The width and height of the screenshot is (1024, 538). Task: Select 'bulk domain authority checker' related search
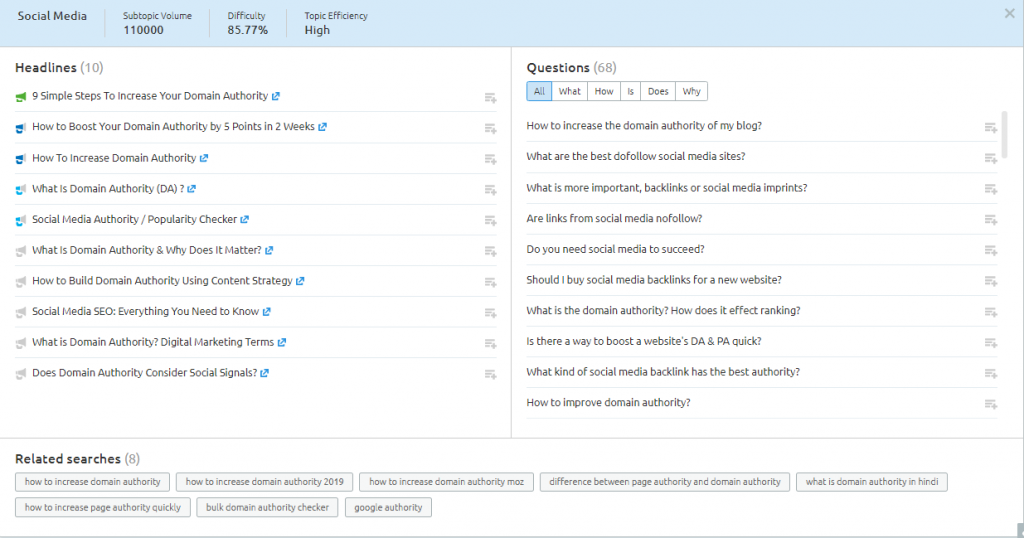(x=267, y=507)
